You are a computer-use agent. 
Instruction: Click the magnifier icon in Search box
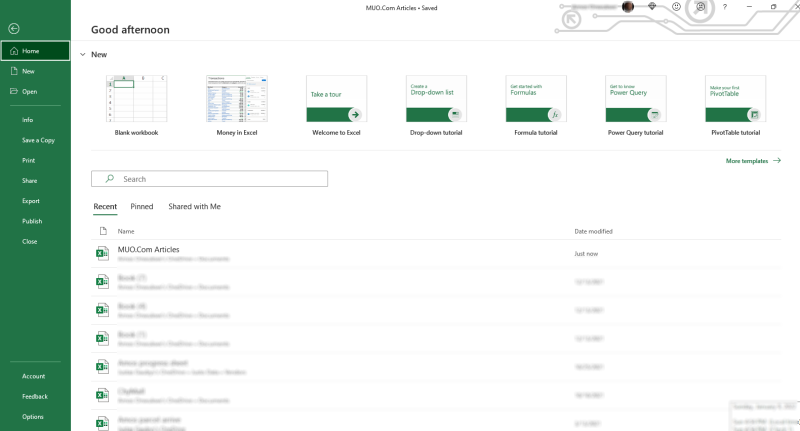(110, 179)
